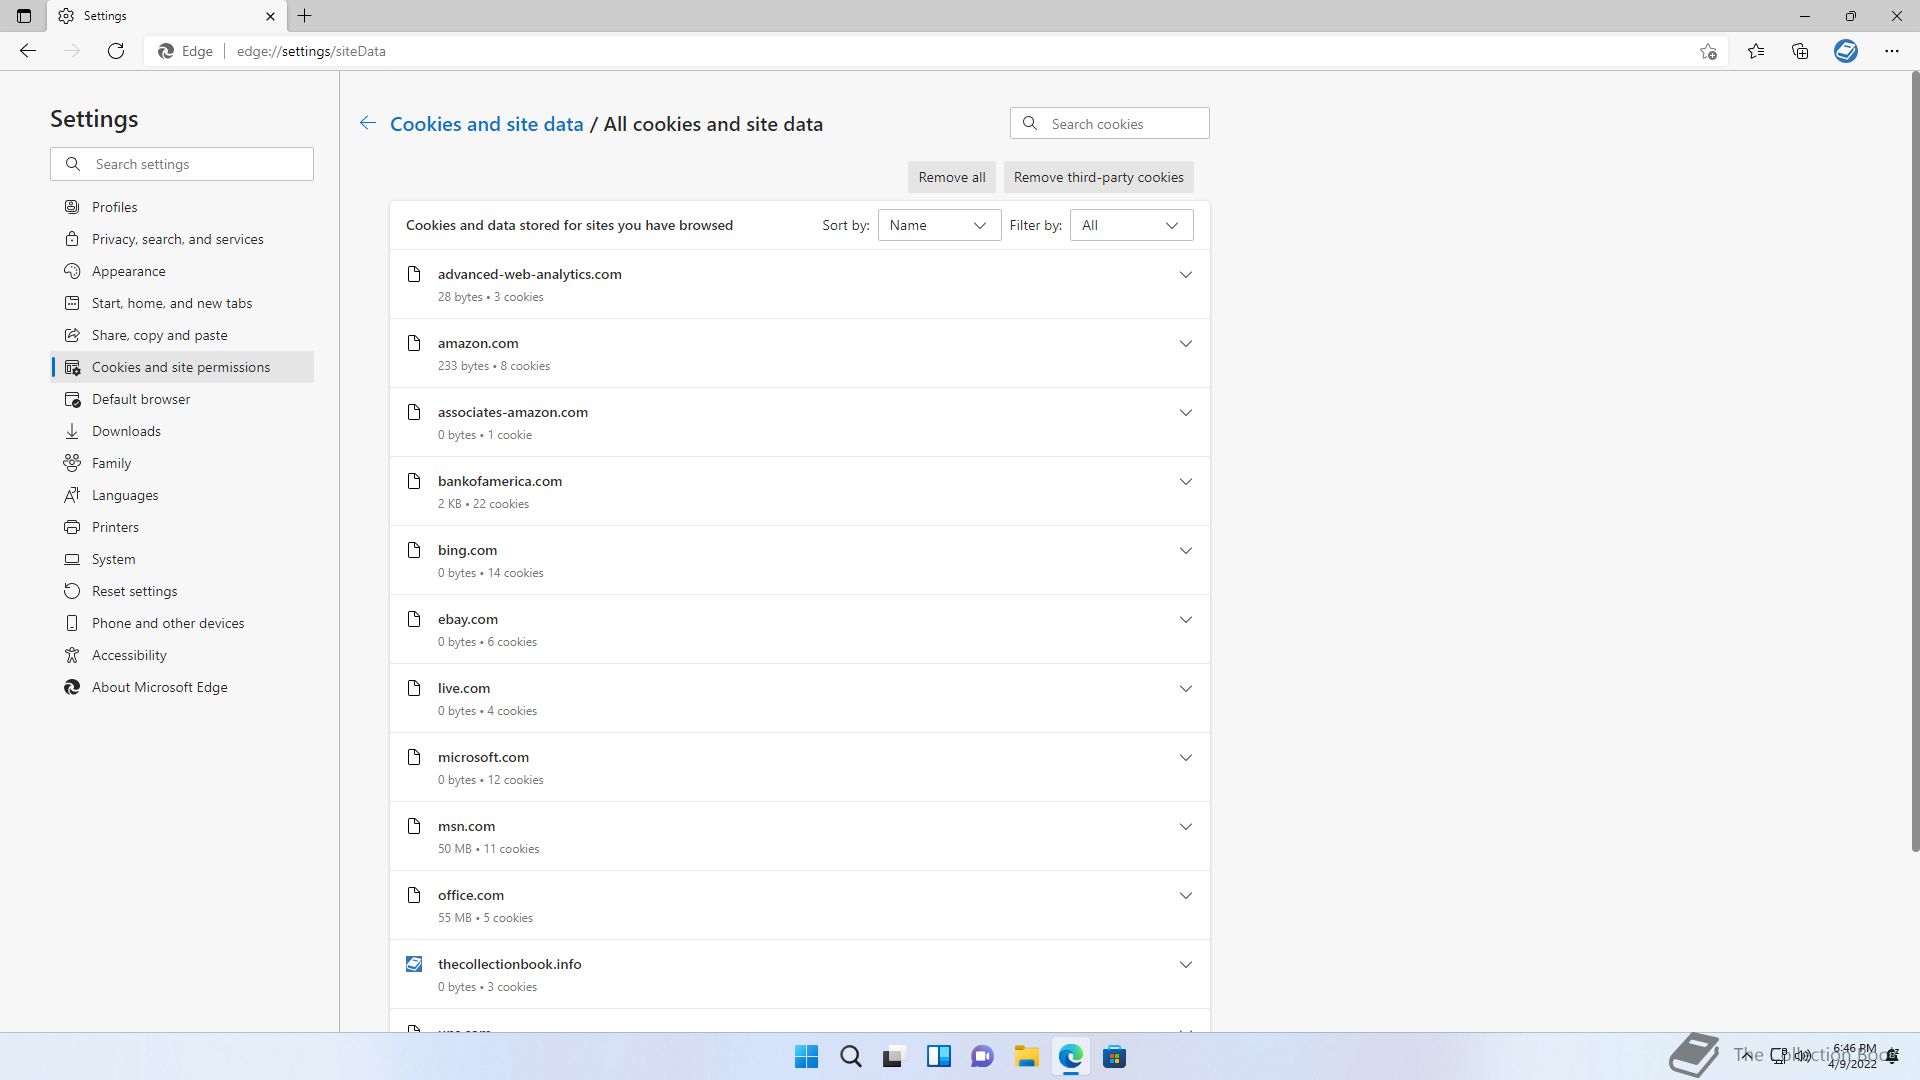This screenshot has height=1080, width=1920.
Task: Go to Appearance settings
Action: [182, 271]
